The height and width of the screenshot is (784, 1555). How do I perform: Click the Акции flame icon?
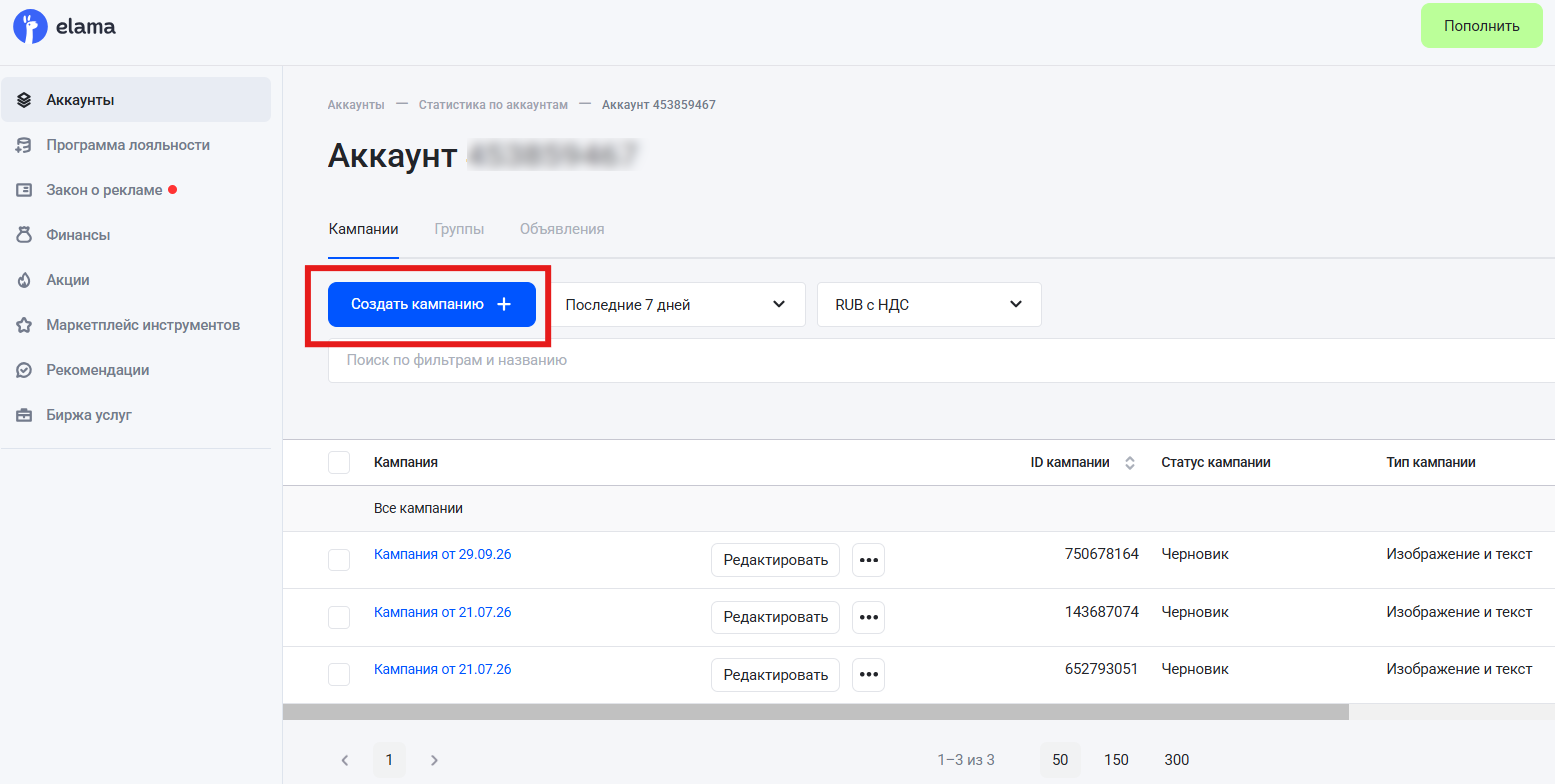click(x=25, y=280)
